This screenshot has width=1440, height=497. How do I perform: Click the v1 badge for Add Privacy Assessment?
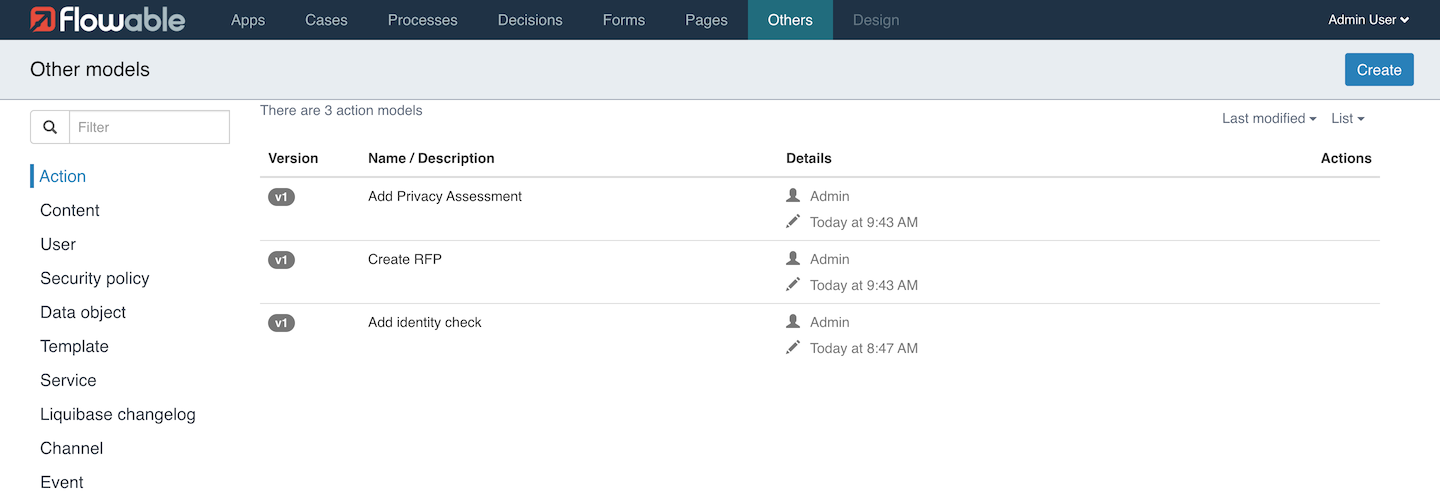[x=281, y=197]
